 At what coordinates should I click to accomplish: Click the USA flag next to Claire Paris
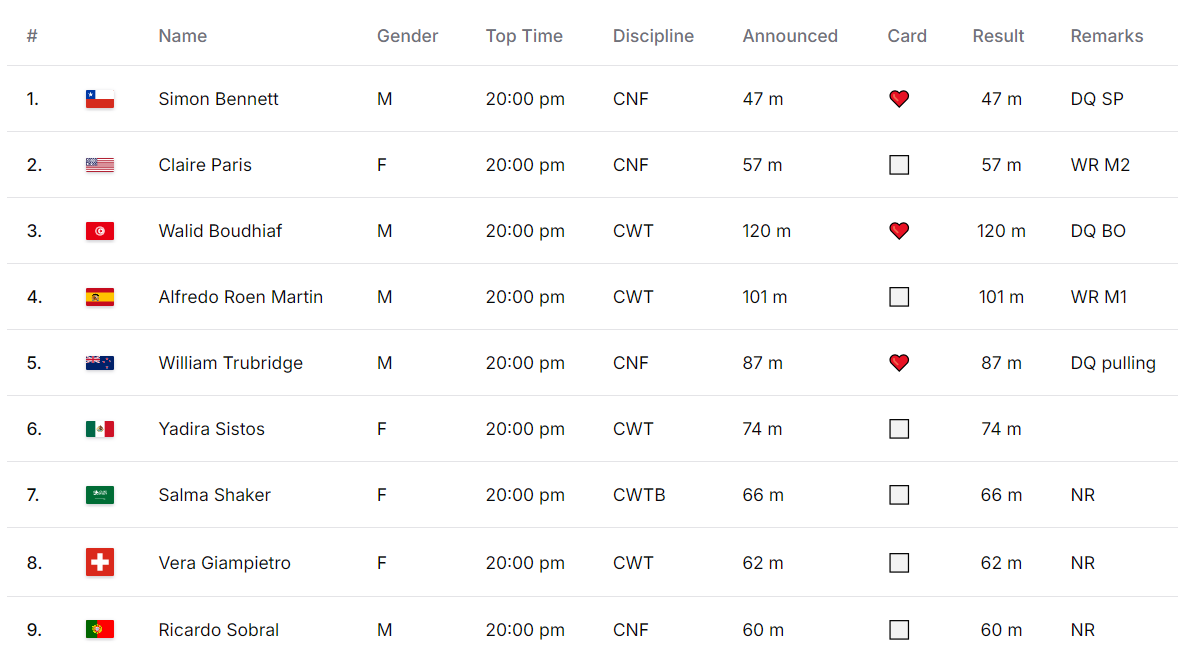[x=100, y=165]
